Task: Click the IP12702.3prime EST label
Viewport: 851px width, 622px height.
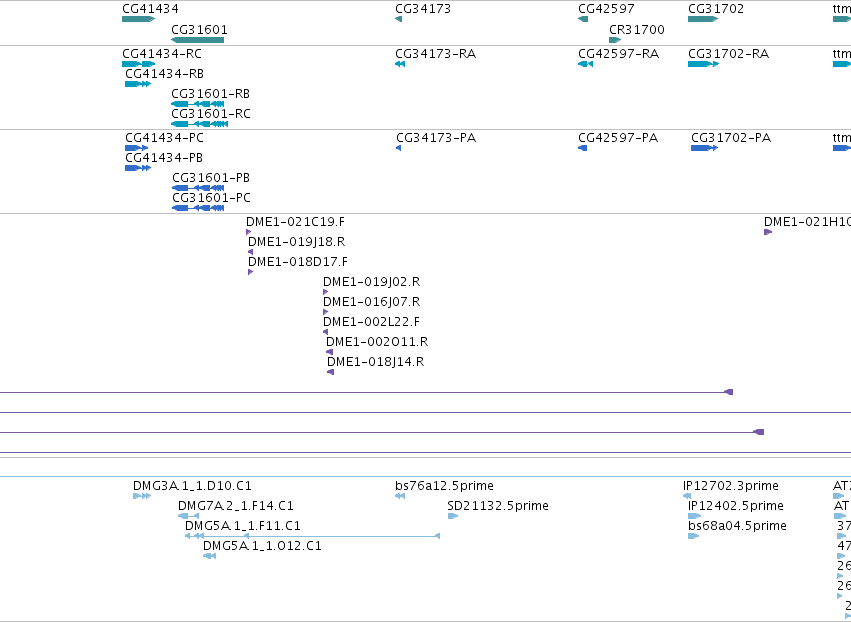Action: (731, 486)
